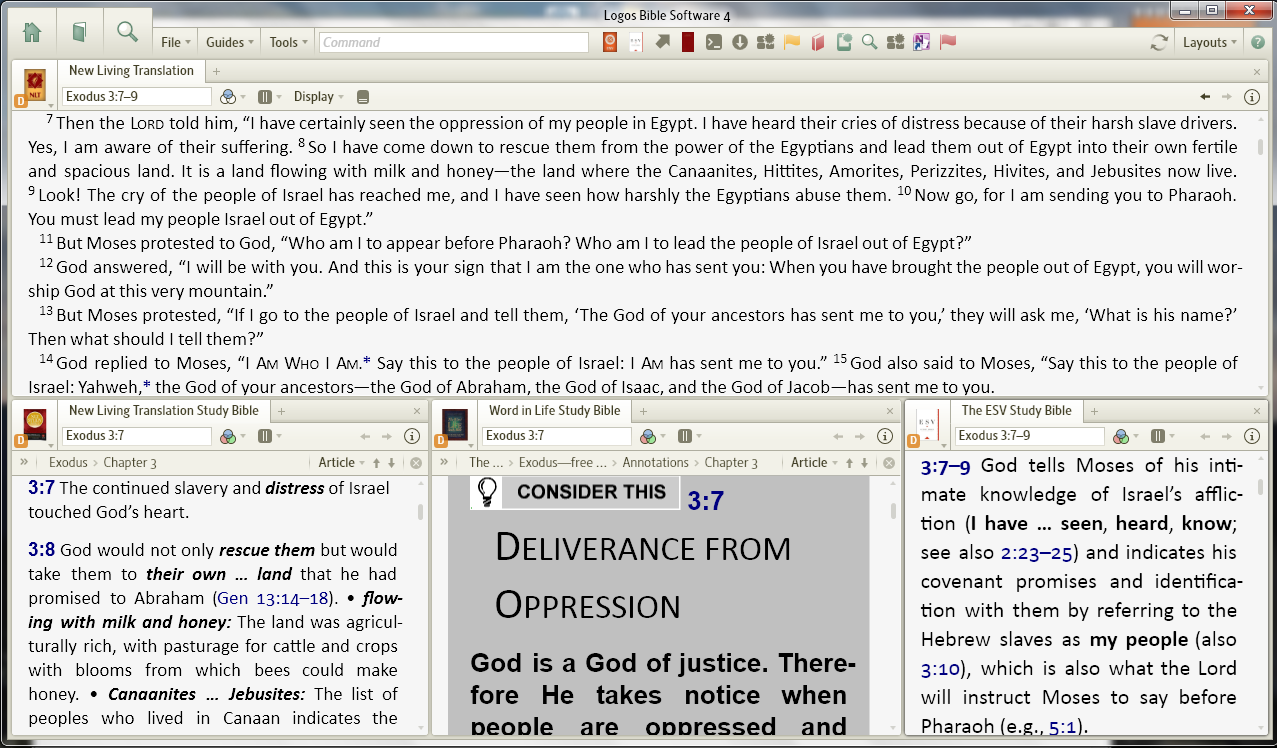Select The ESV Study Bible tab
The image size is (1277, 748).
1016,411
